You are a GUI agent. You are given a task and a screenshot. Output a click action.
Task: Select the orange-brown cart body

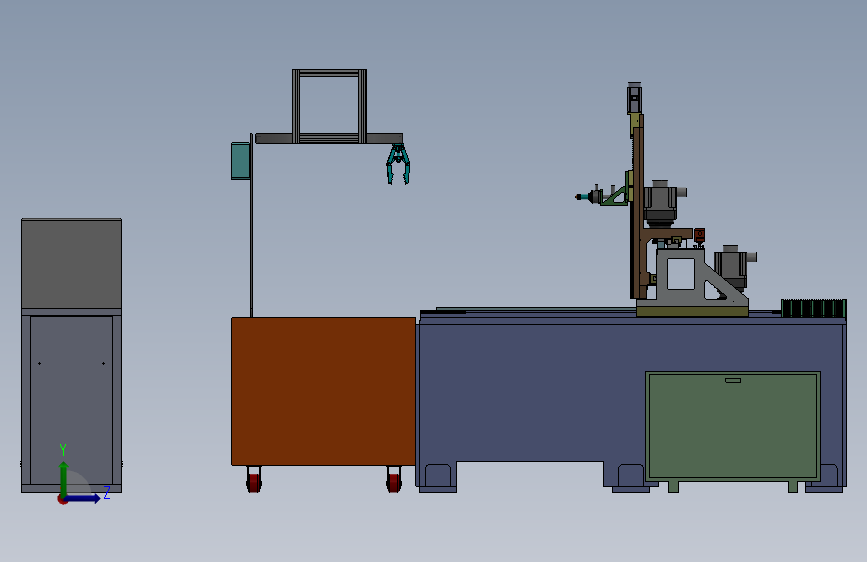(x=323, y=391)
